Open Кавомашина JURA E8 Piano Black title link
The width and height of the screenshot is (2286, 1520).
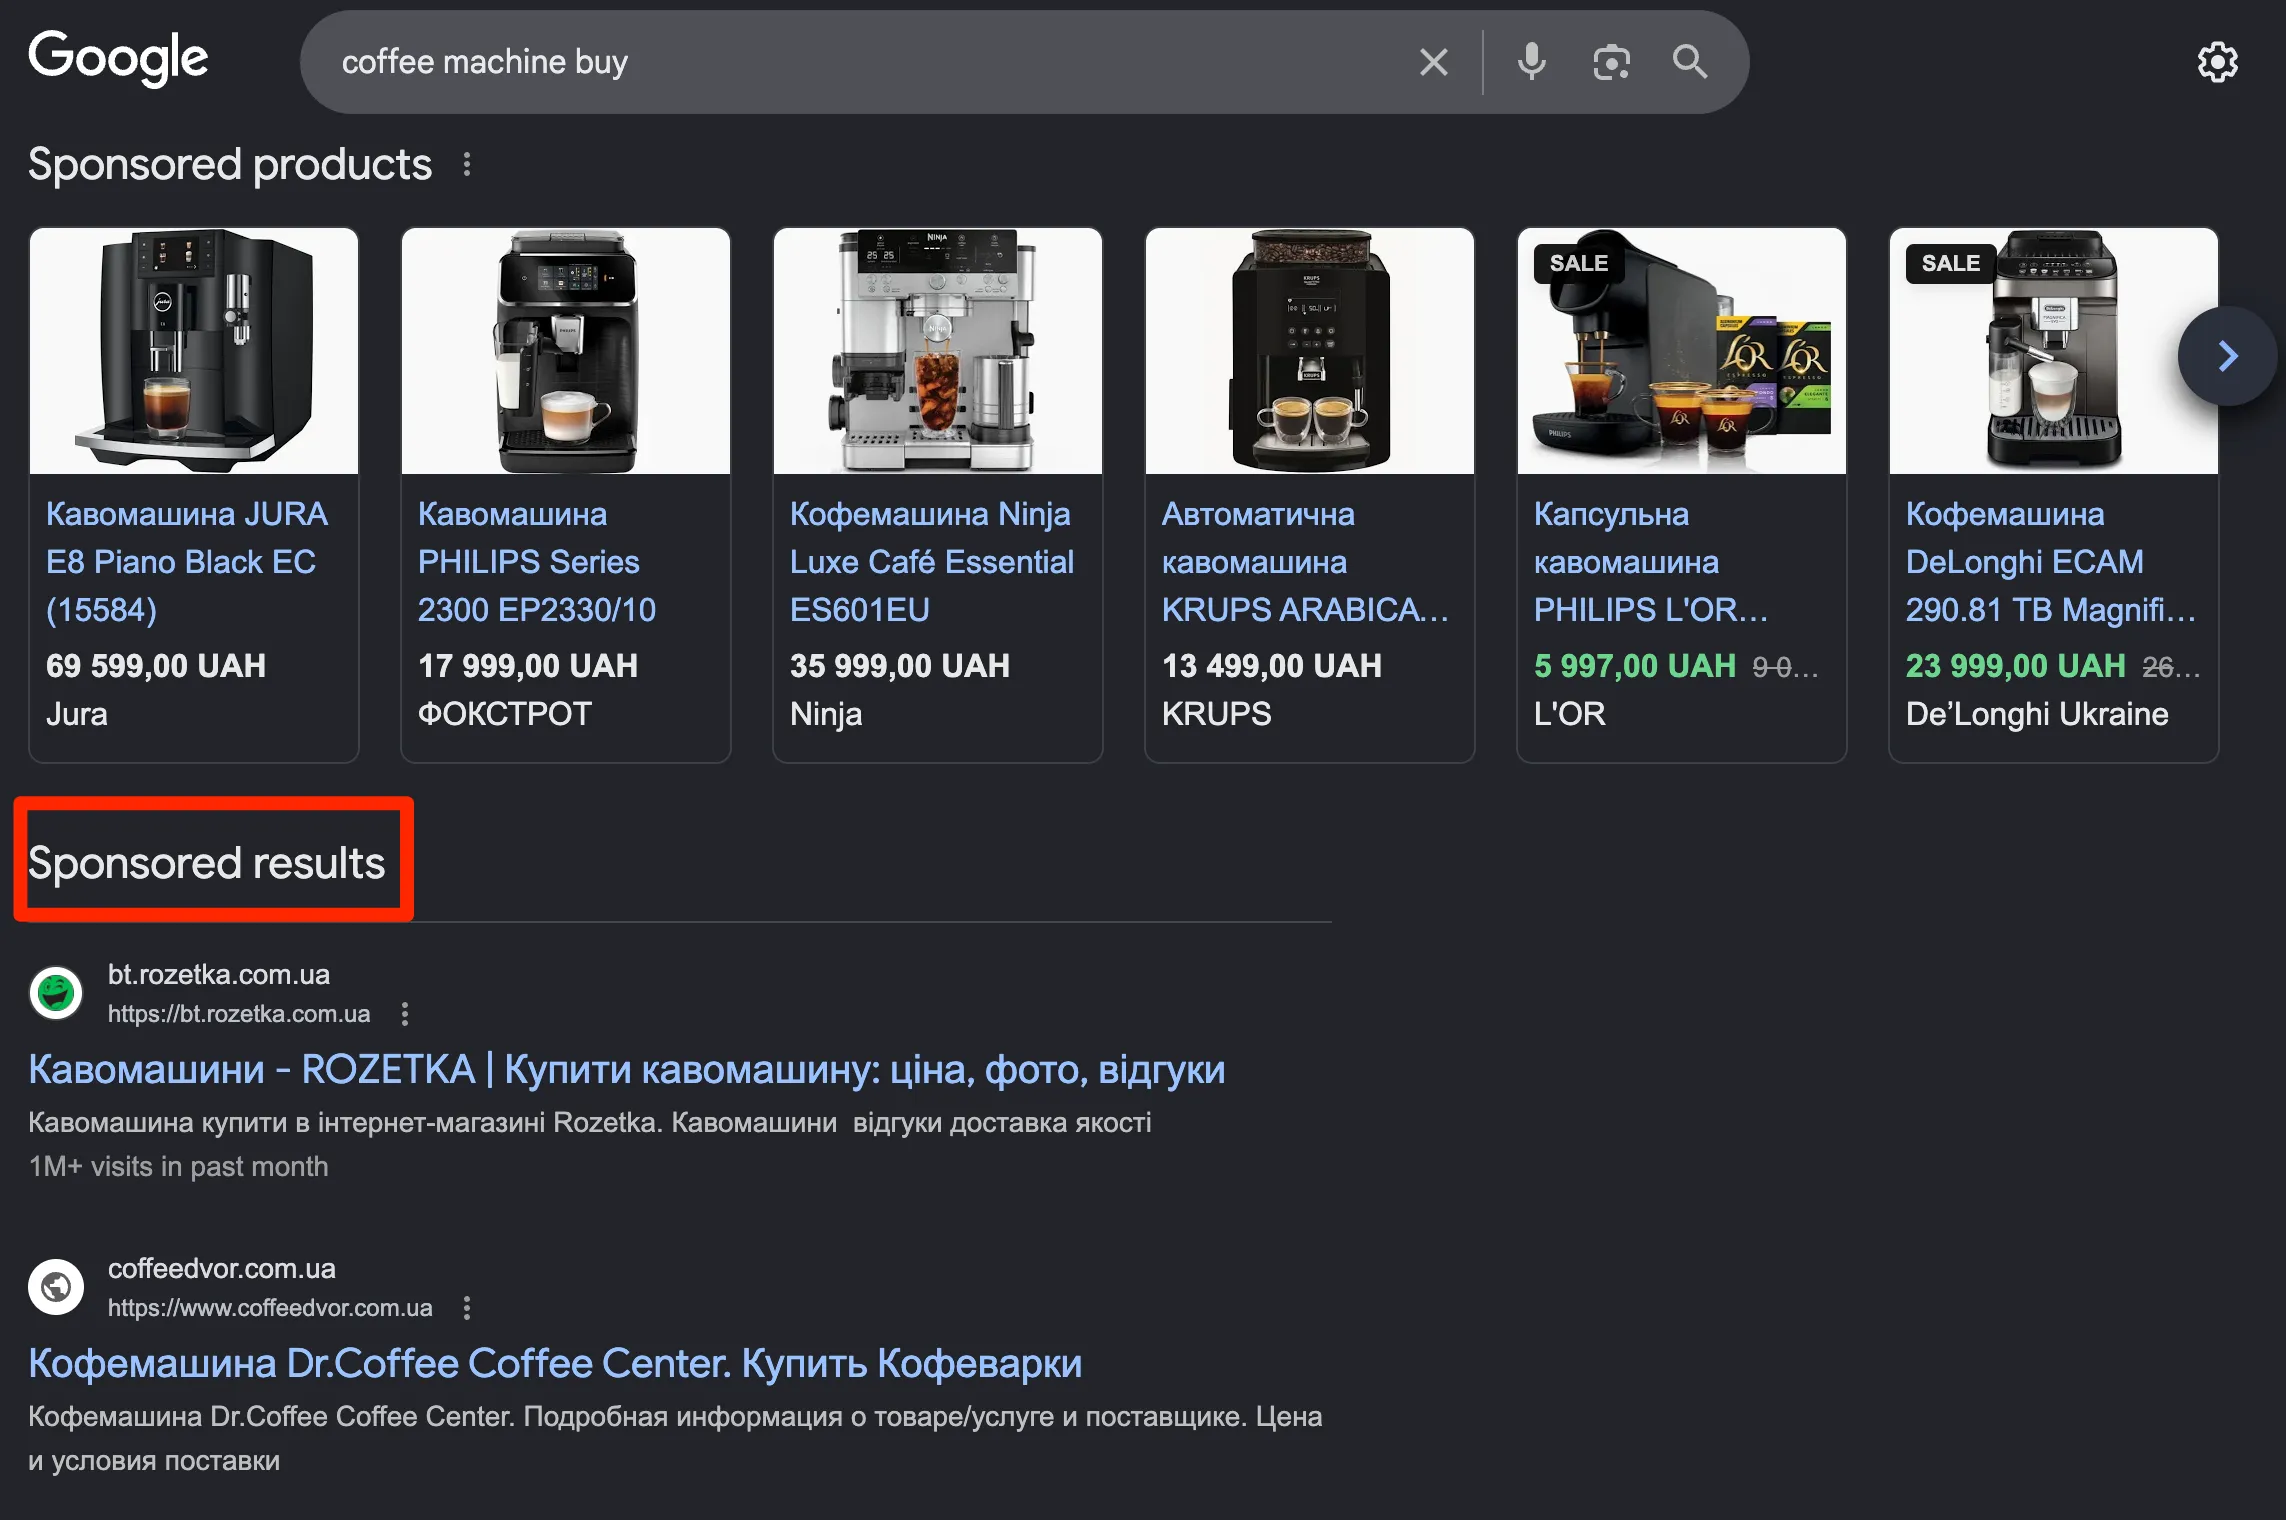coord(187,562)
